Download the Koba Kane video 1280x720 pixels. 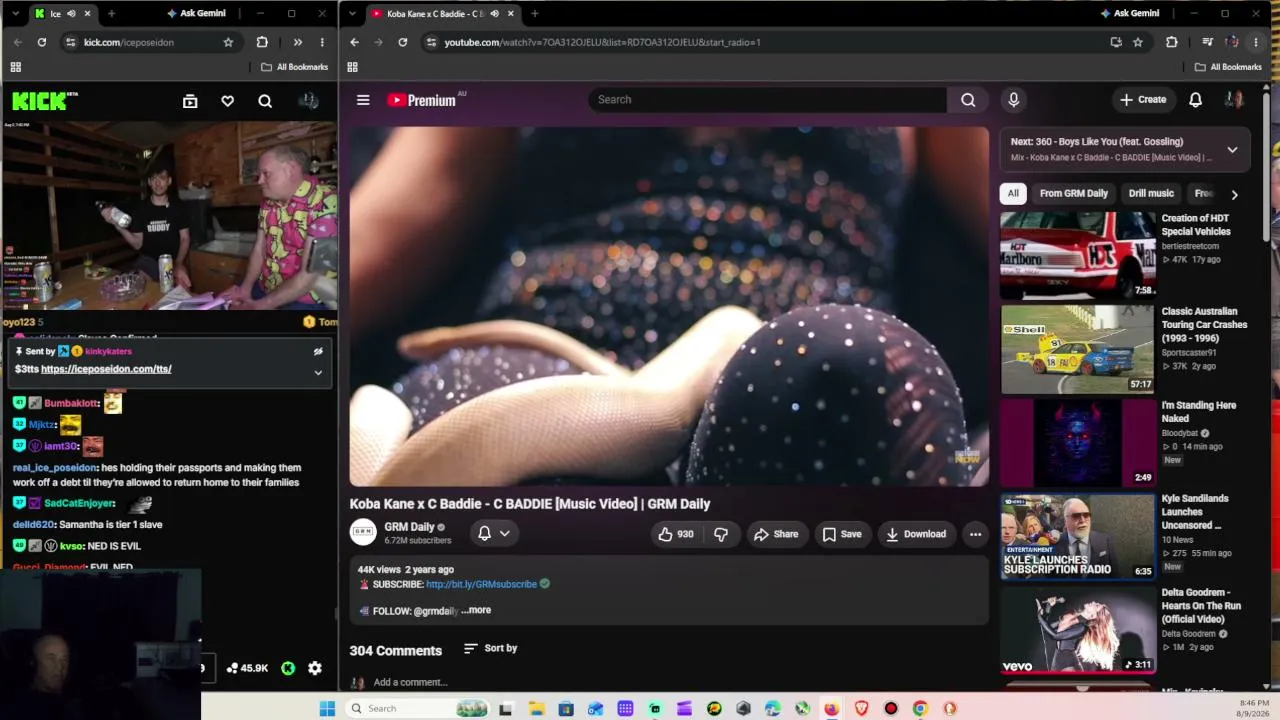point(916,534)
